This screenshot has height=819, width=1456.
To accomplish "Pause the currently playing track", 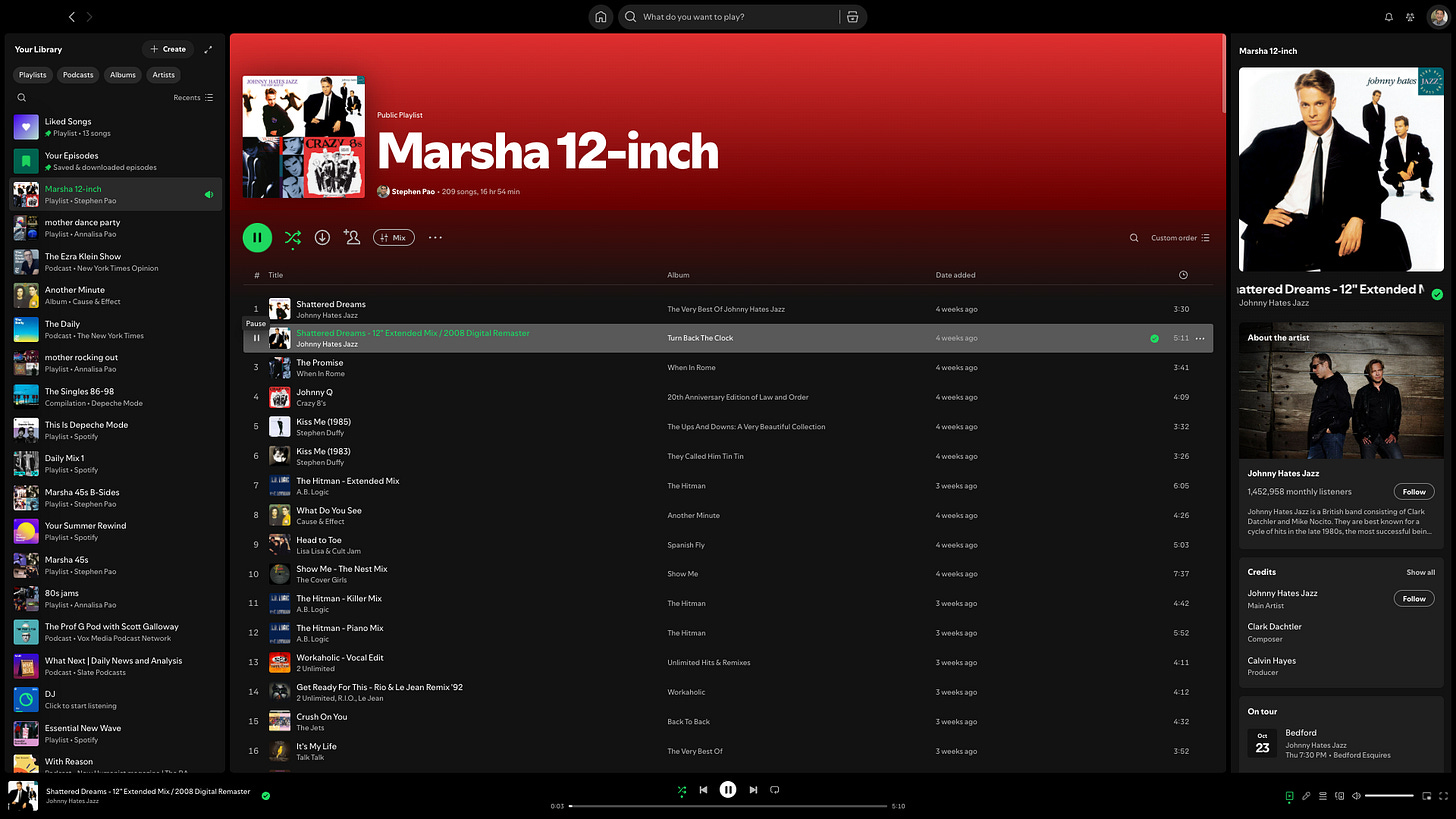I will coord(728,790).
